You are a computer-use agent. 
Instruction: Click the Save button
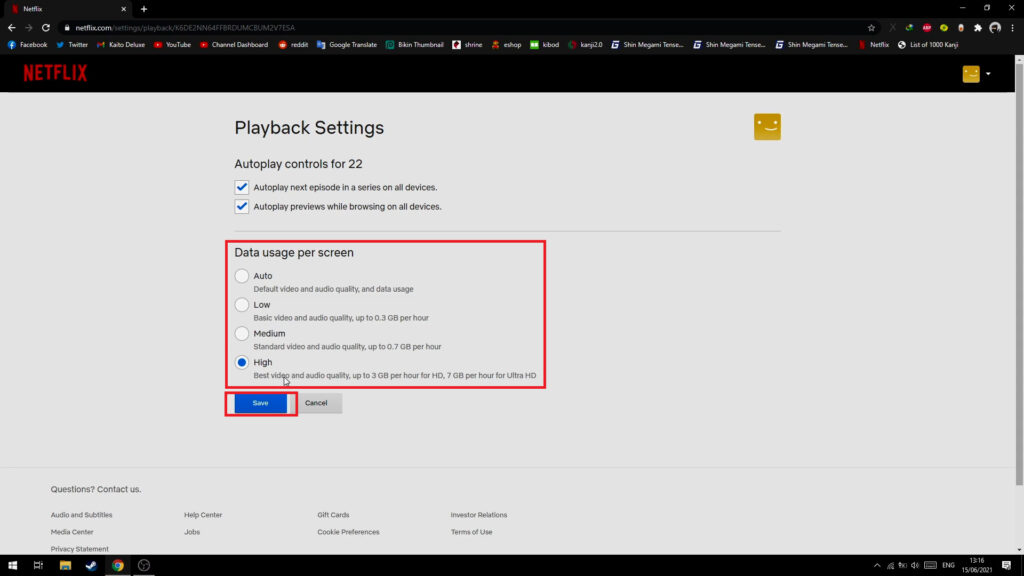tap(260, 403)
